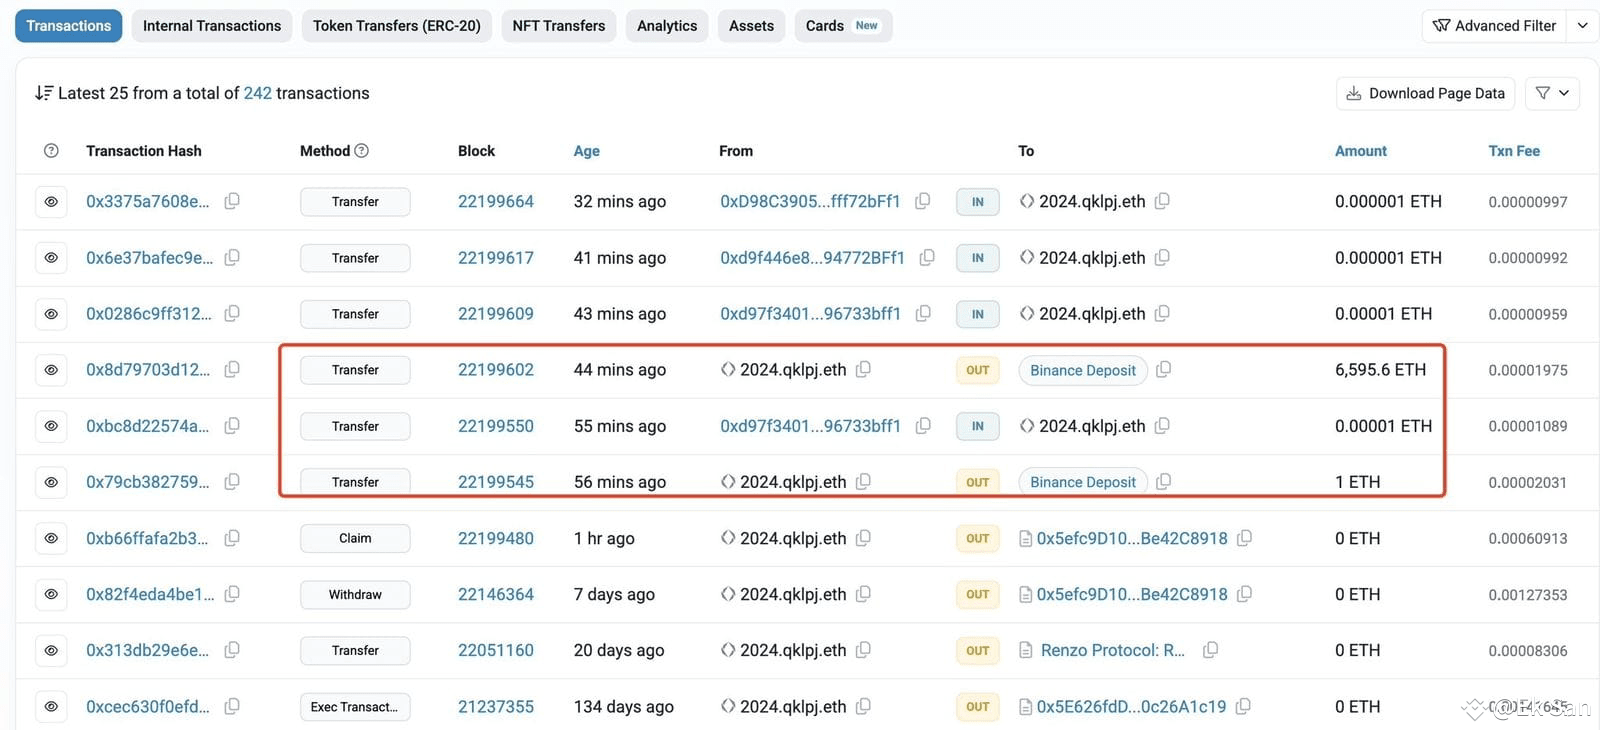This screenshot has width=1600, height=730.
Task: Click the Method help question mark icon
Action: tap(362, 151)
